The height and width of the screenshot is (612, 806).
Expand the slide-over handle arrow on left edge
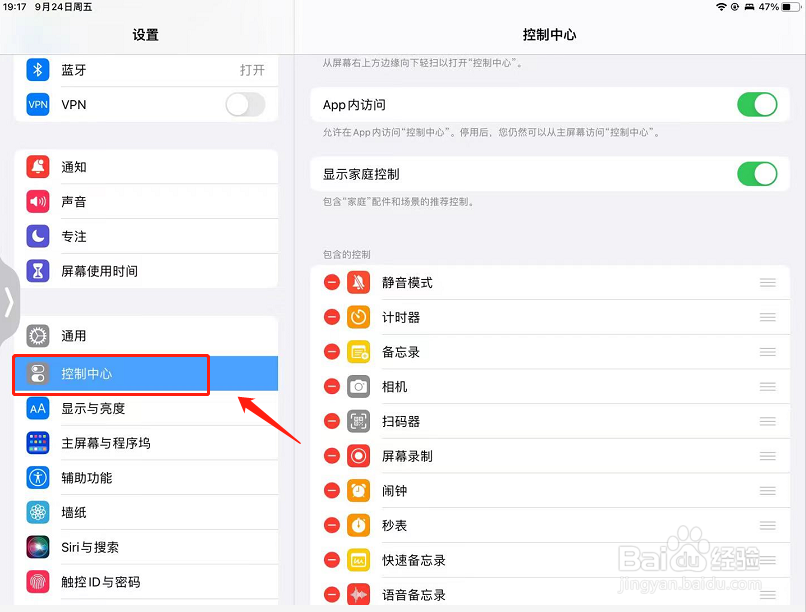point(9,302)
